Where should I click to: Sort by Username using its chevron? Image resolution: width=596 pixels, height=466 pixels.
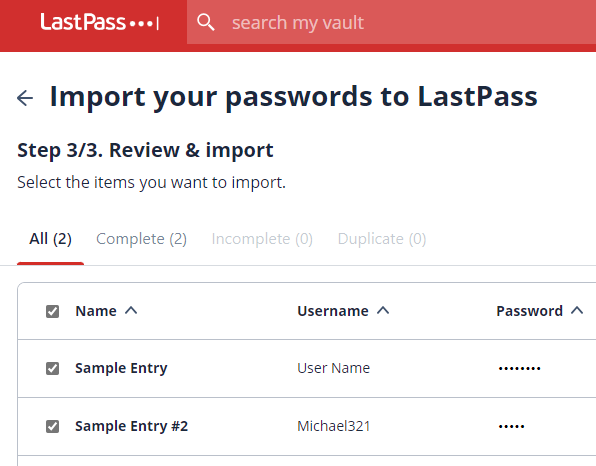coord(383,311)
